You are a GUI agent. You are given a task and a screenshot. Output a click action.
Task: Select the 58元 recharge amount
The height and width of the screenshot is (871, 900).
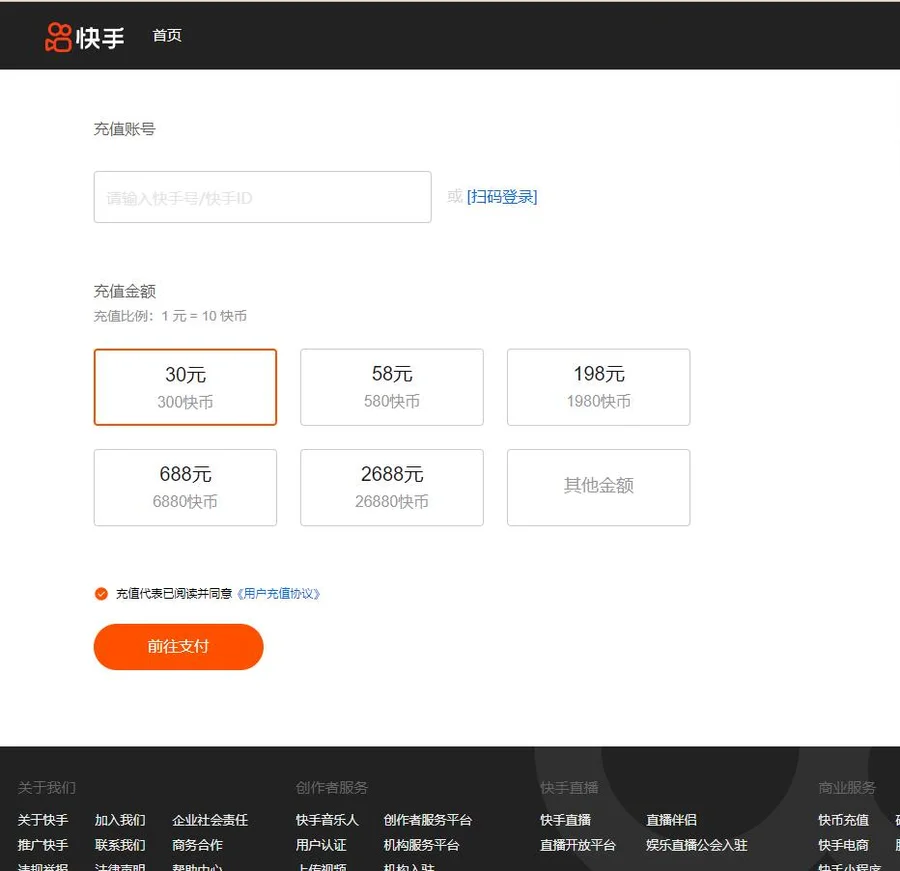[392, 387]
